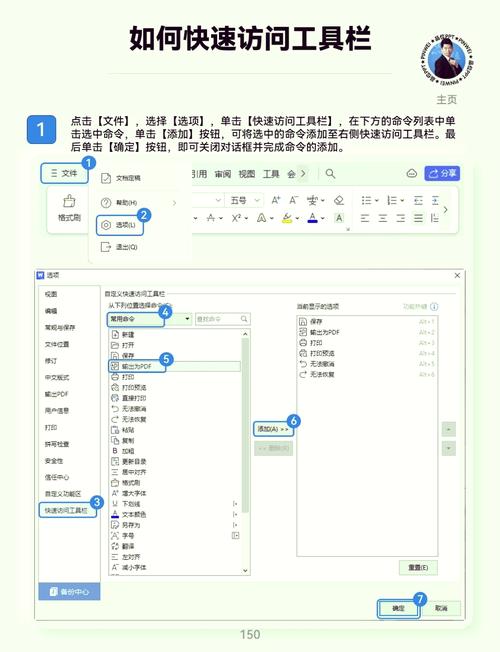Viewport: 500px width, 652px height.
Task: Open 常规与保存 in options sidebar
Action: tap(60, 327)
